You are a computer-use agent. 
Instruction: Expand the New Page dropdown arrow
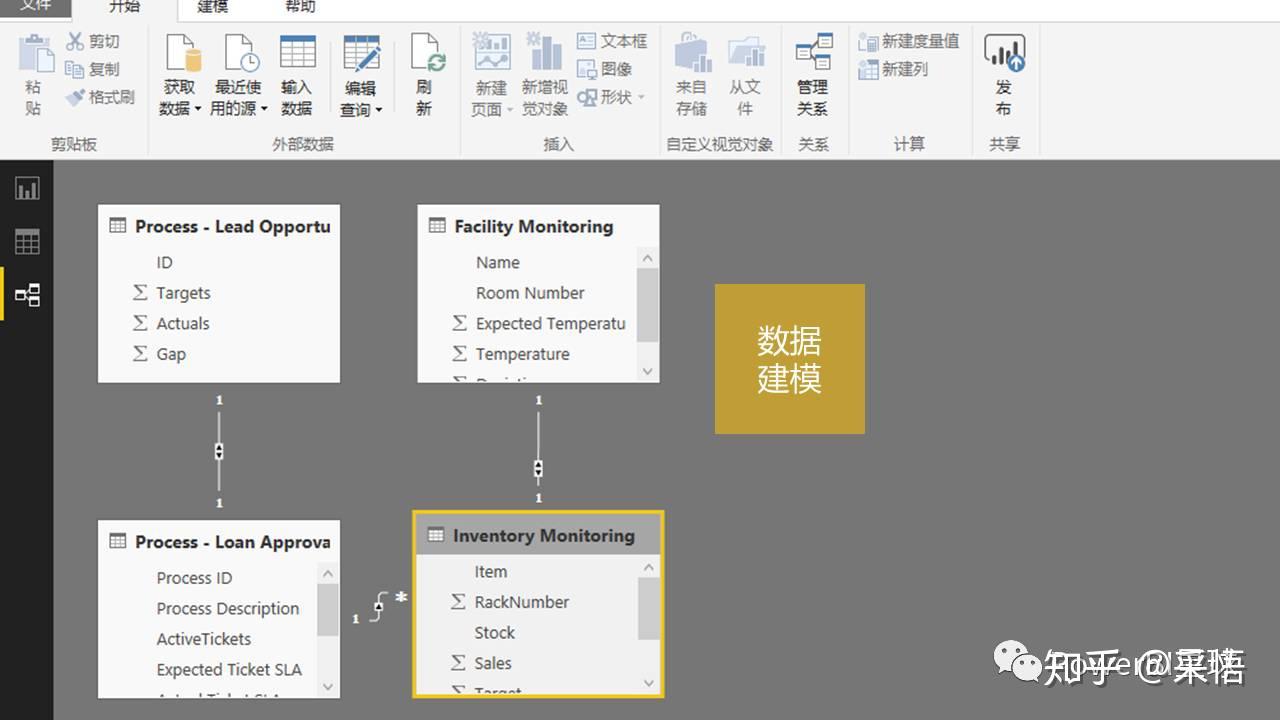509,109
